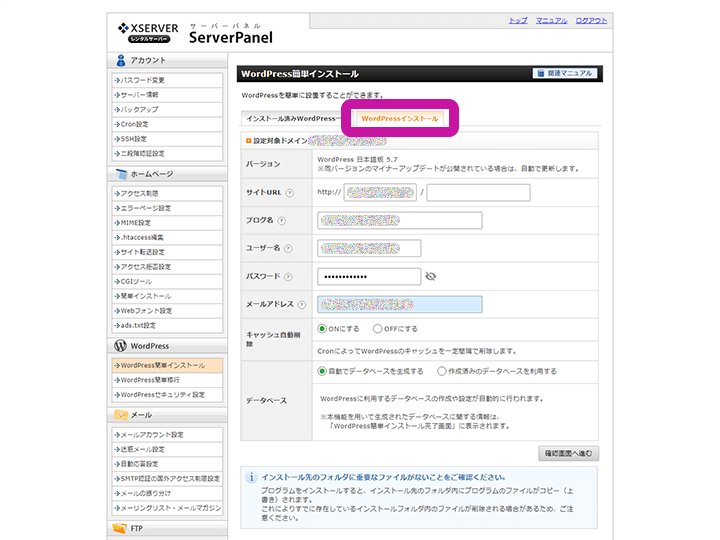Open the ログアウト link at top
Screen dimensions: 720x540
[x=590, y=20]
